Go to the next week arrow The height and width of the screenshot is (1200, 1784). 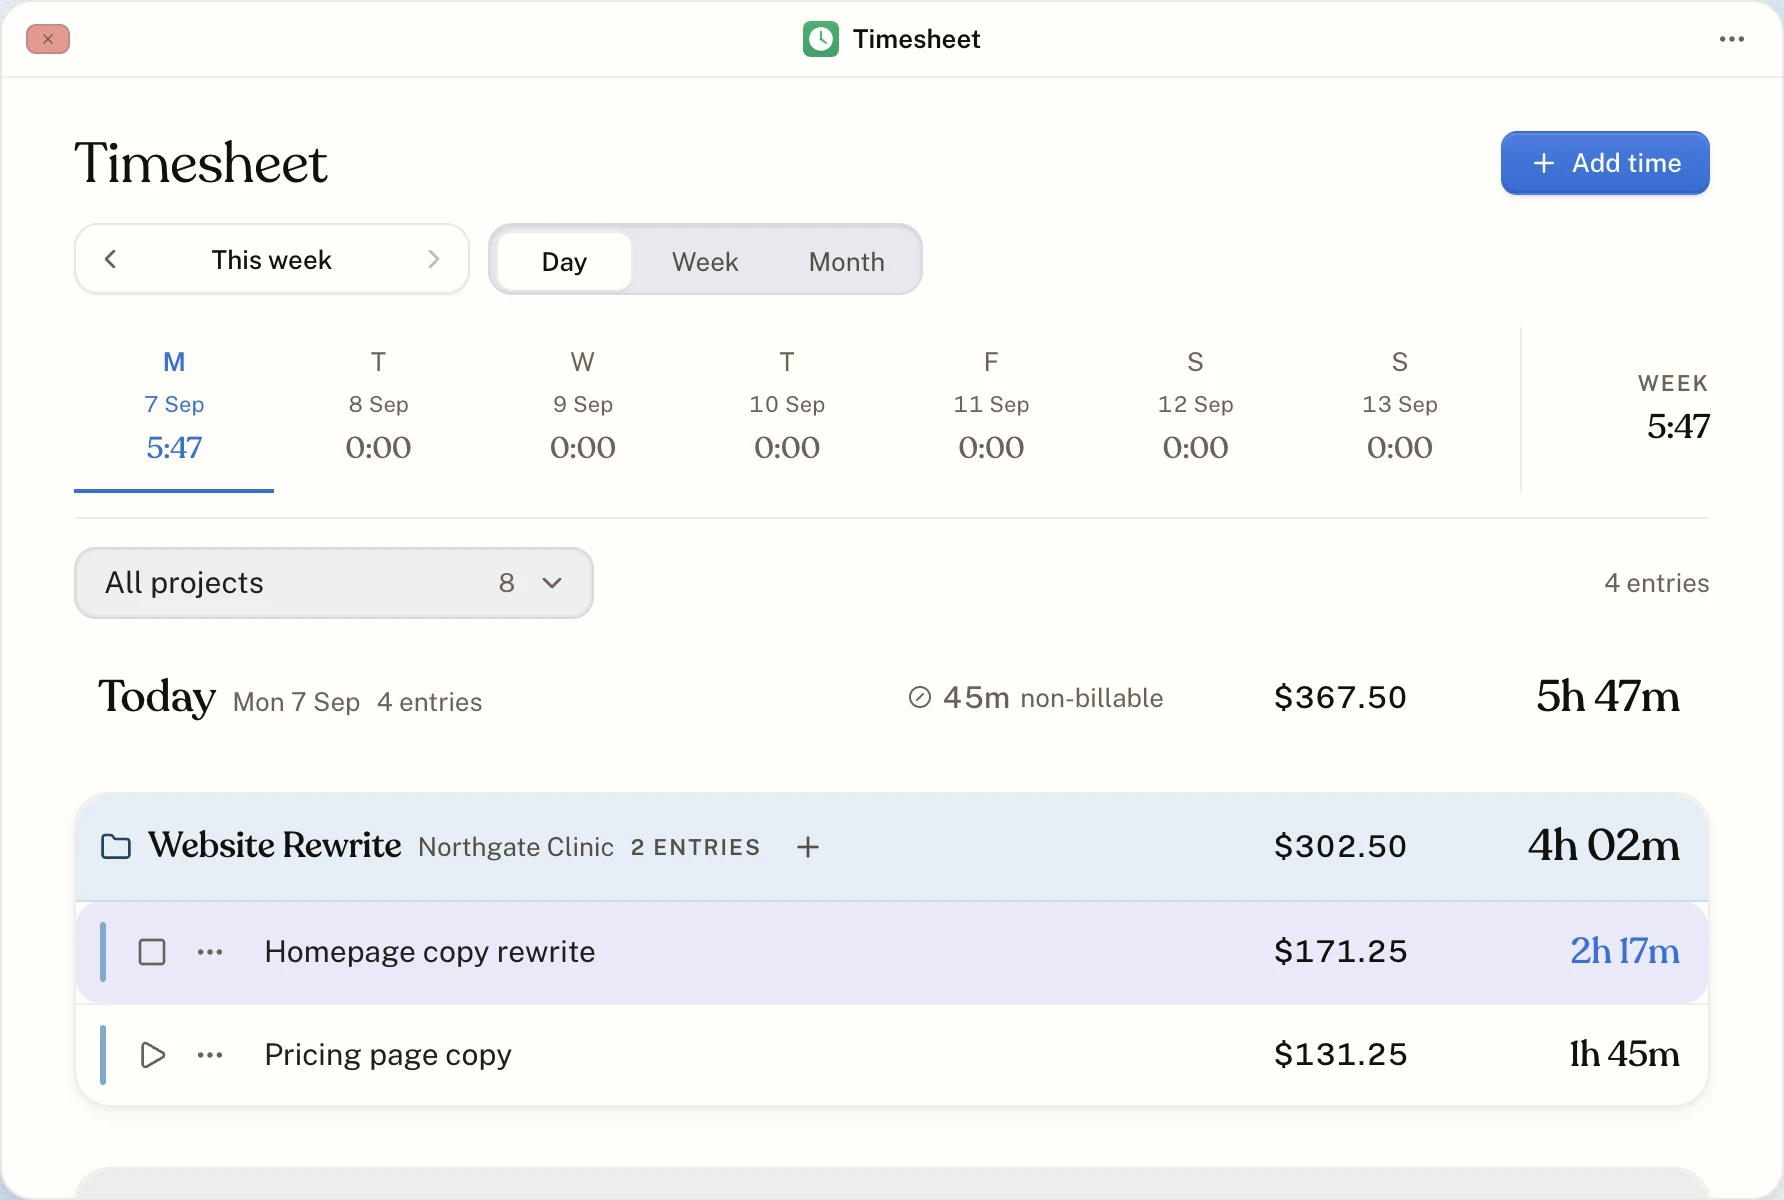point(433,259)
